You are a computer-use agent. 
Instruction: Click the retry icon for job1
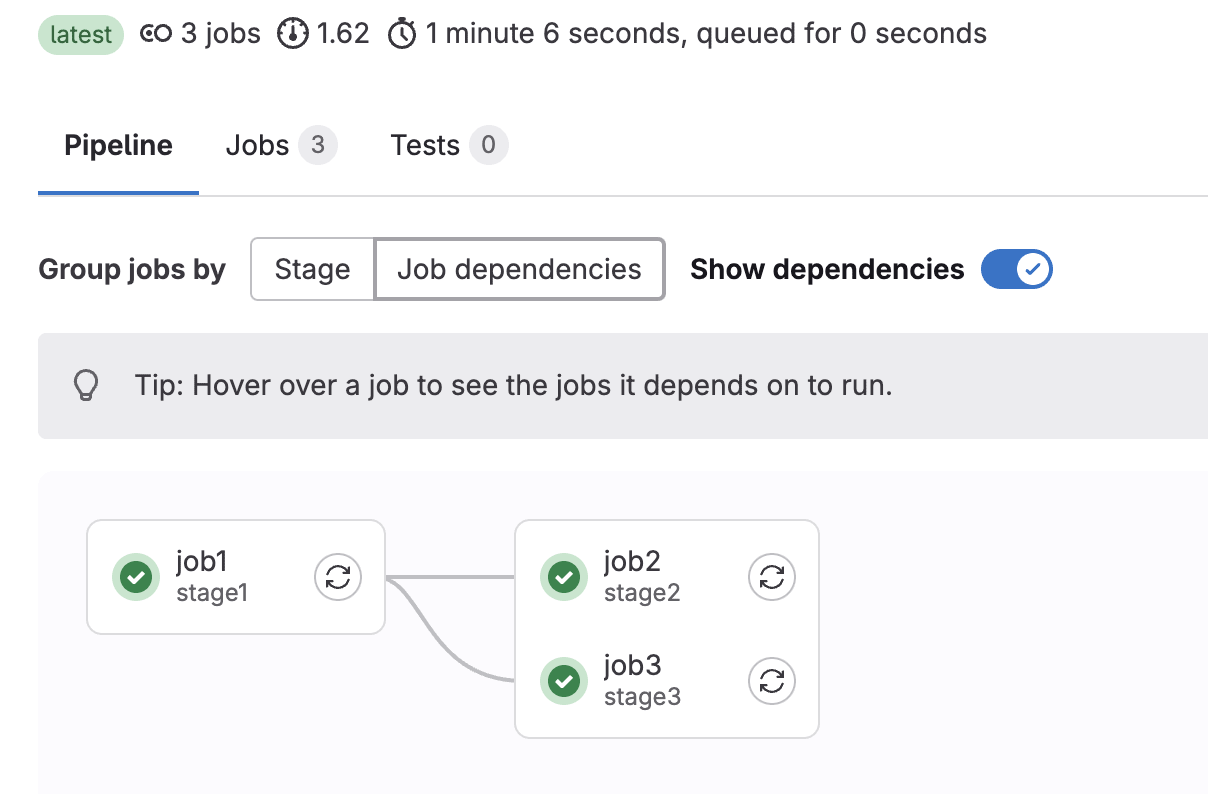[338, 577]
